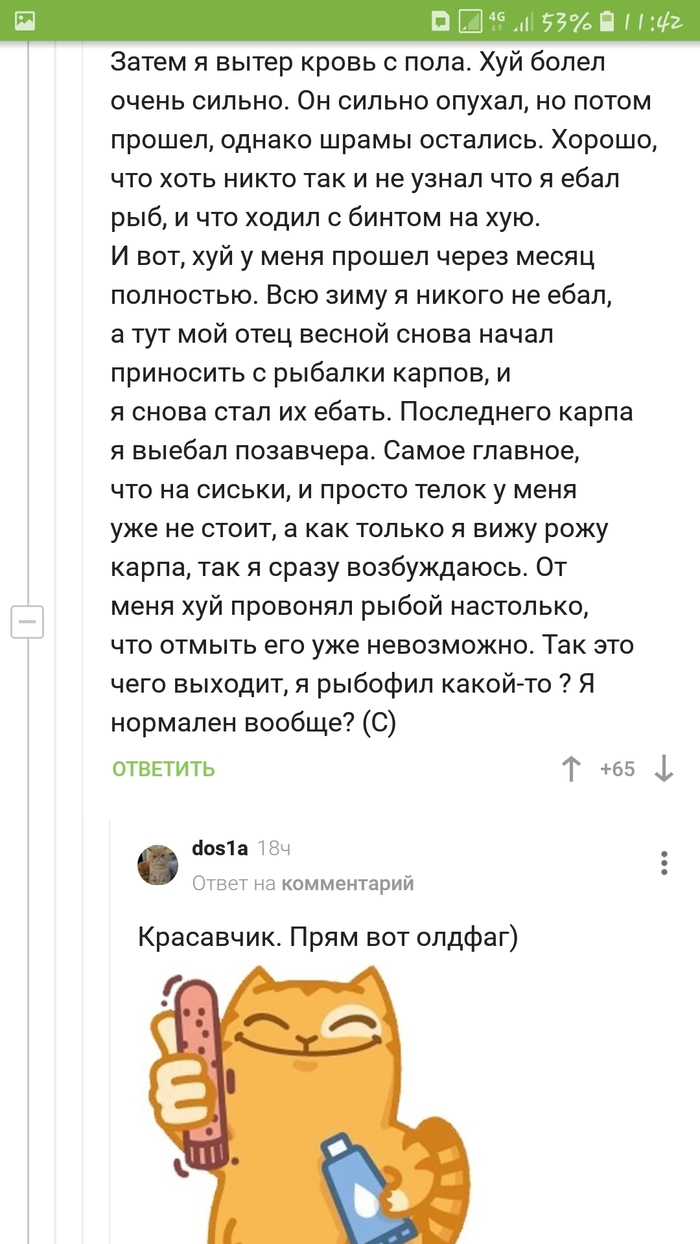Follow the 'Ответ на комментарий' link

tap(303, 883)
